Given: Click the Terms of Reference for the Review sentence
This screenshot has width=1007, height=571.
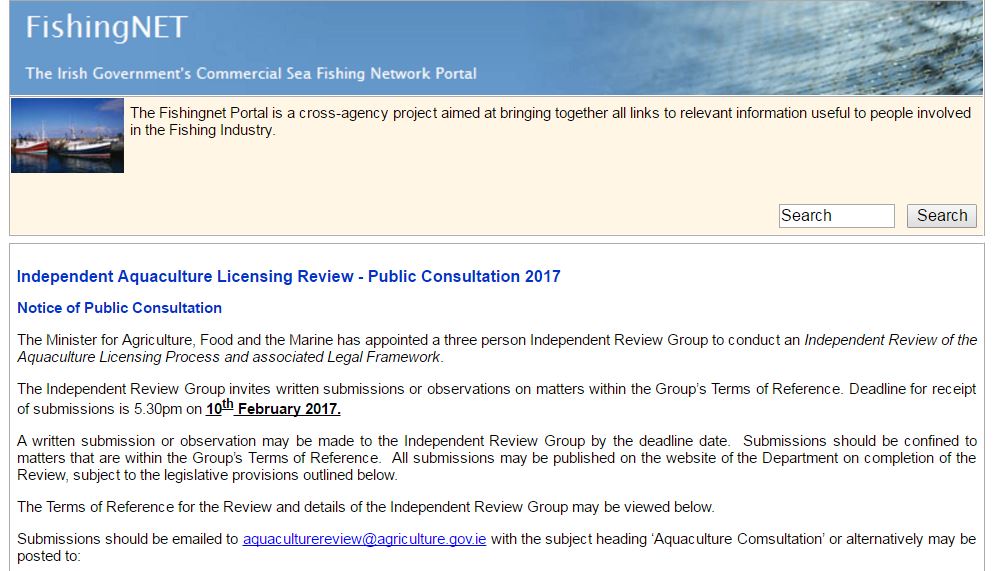Looking at the screenshot, I should coord(365,507).
